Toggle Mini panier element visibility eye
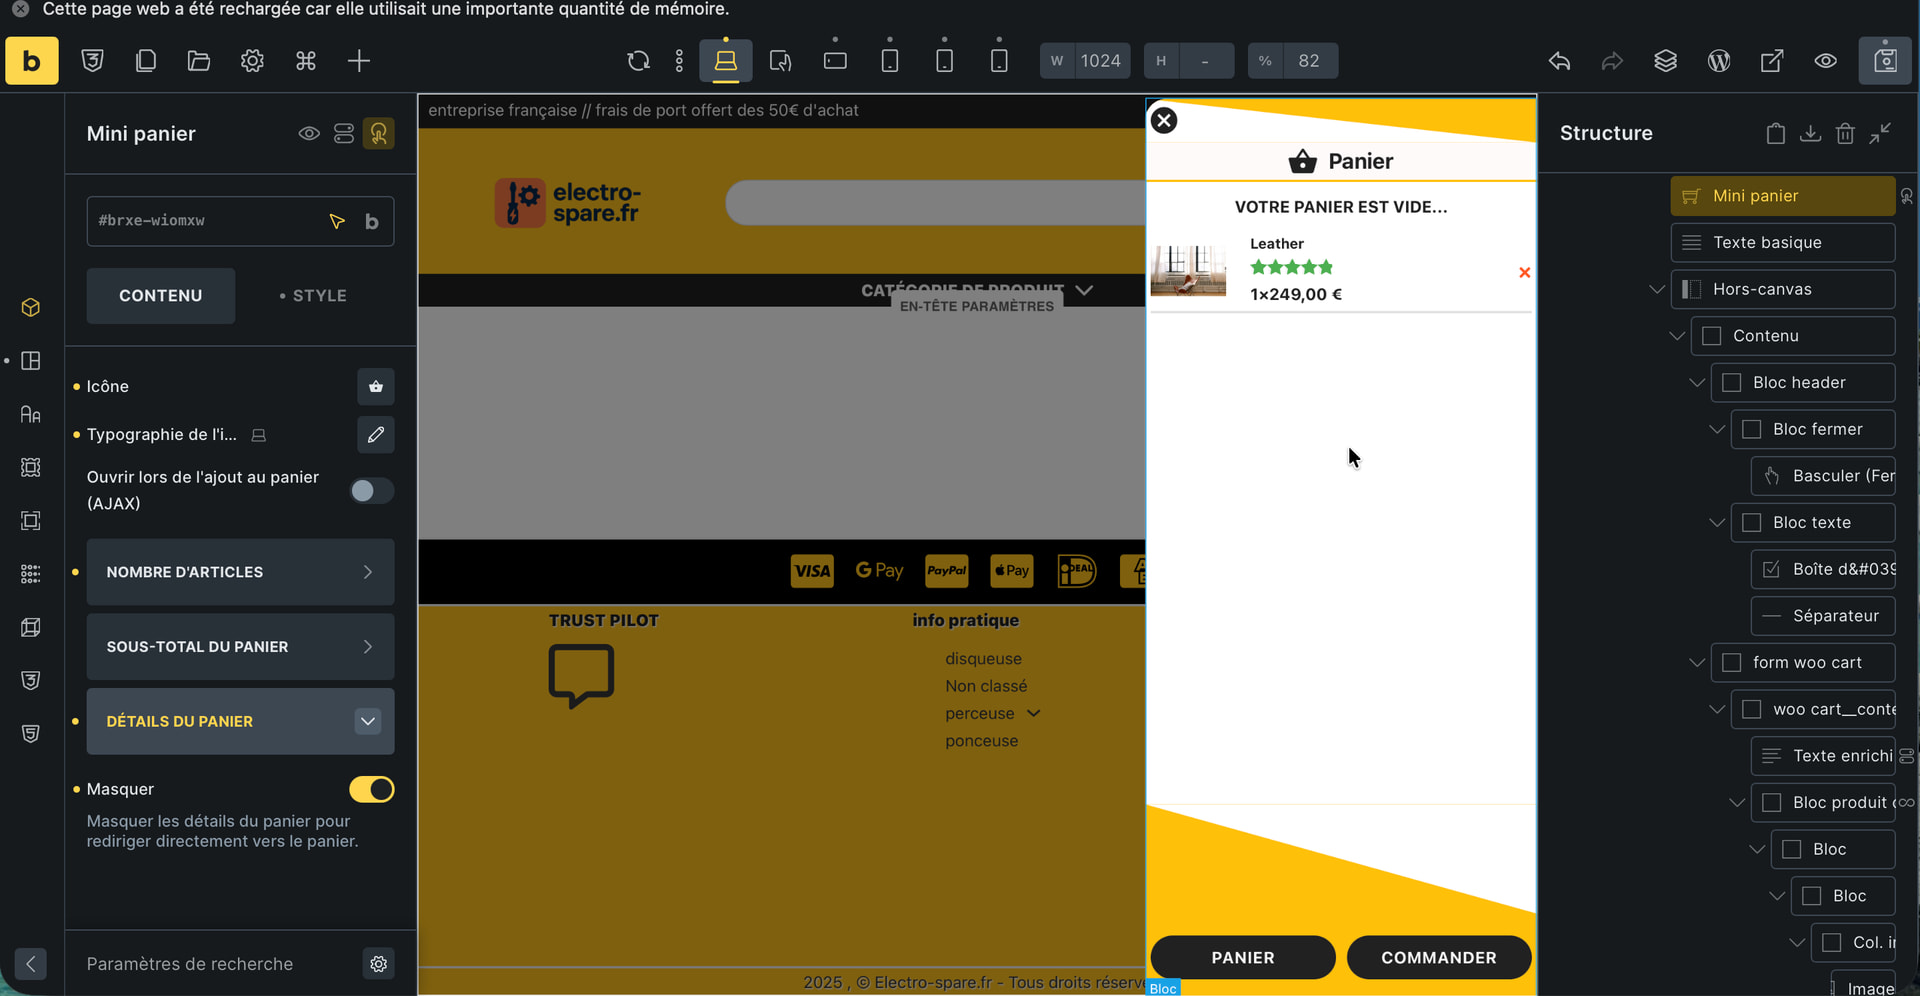This screenshot has width=1920, height=996. [309, 134]
